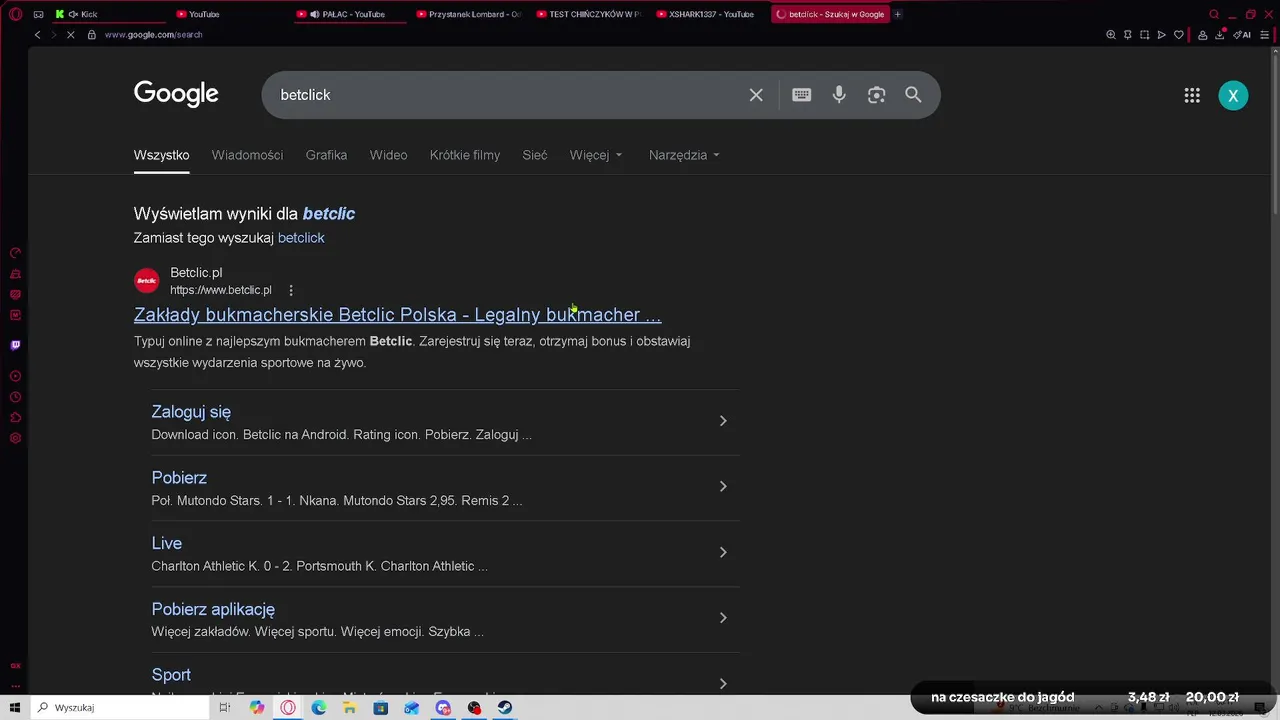This screenshot has height=720, width=1280.
Task: Start voice search with microphone icon
Action: [x=839, y=95]
